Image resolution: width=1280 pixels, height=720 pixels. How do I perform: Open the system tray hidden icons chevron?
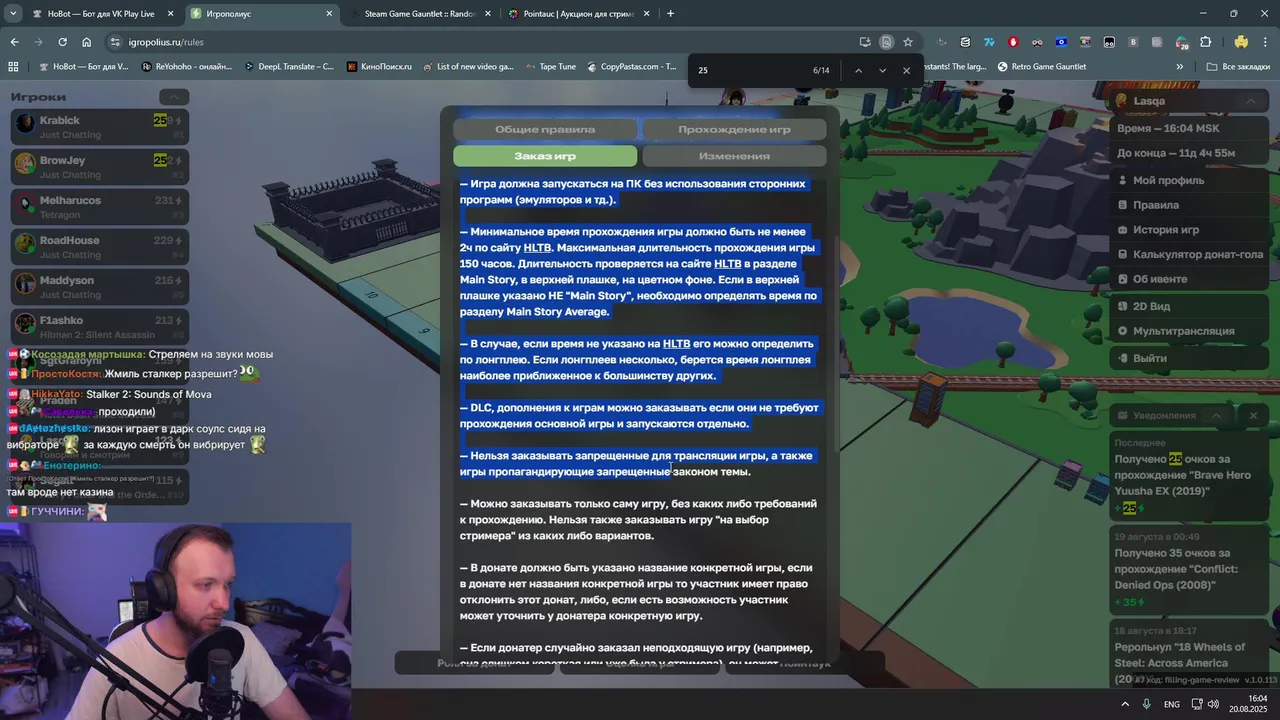[1125, 704]
